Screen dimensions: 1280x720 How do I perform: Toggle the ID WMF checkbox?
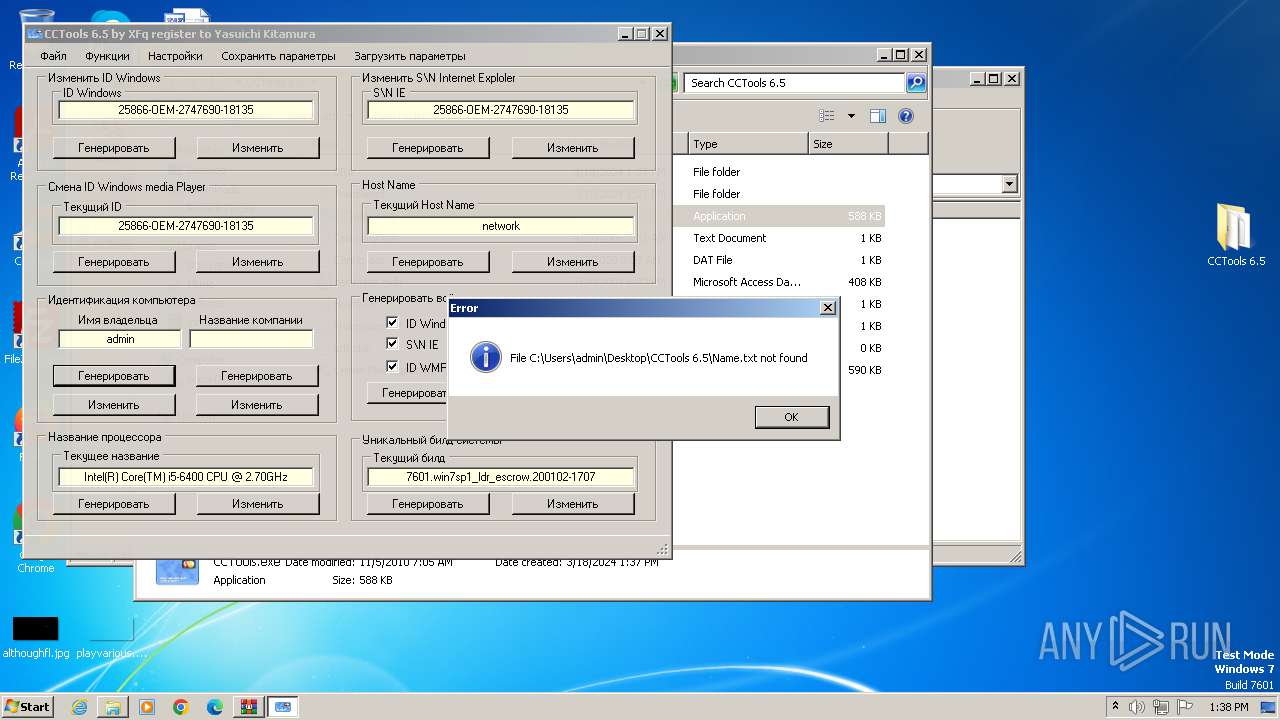[x=393, y=367]
